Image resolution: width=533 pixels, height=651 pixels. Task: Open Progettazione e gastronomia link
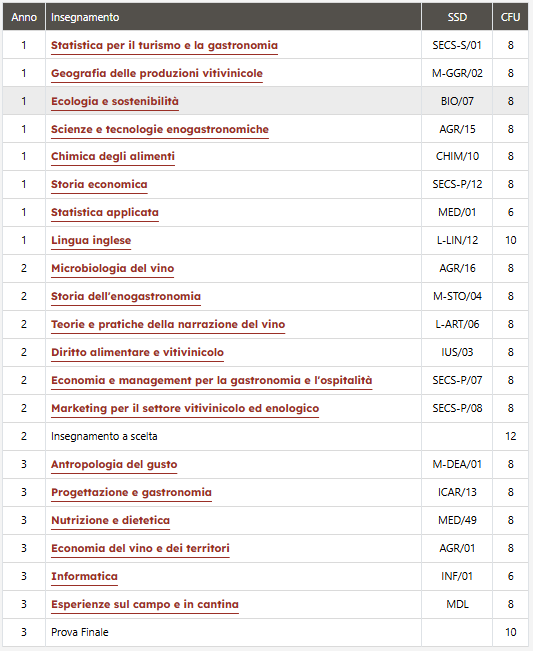point(131,492)
